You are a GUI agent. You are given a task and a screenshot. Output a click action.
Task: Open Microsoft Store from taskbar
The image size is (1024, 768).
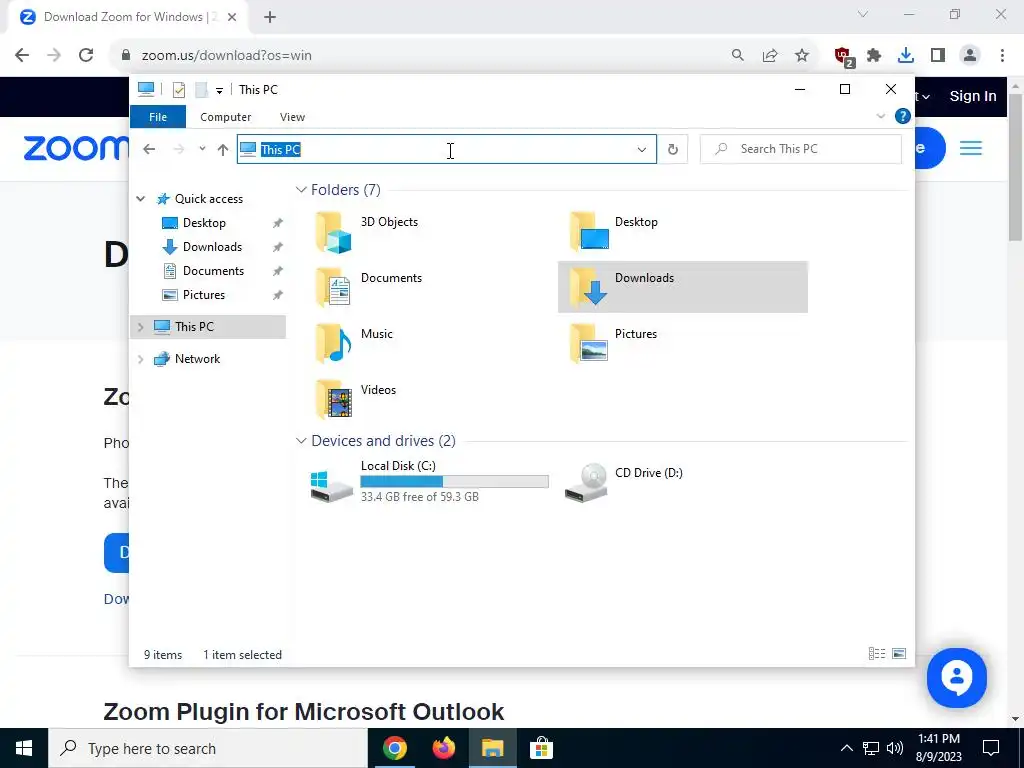[541, 748]
